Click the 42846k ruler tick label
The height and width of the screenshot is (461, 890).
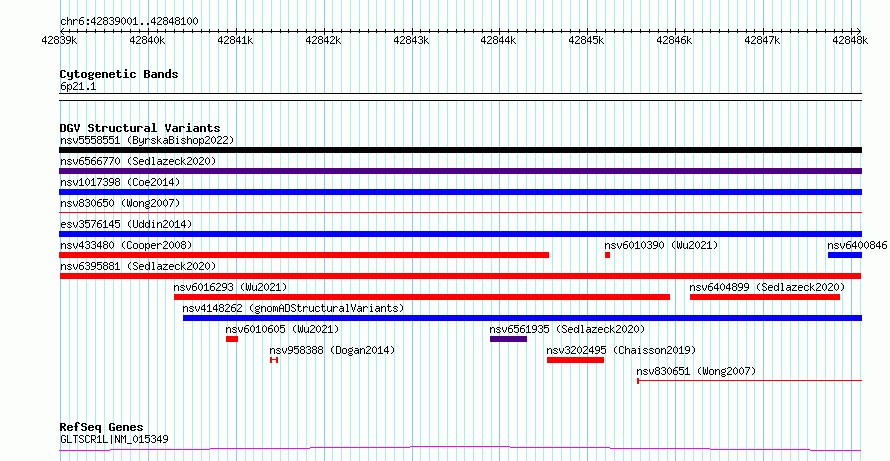coord(675,40)
